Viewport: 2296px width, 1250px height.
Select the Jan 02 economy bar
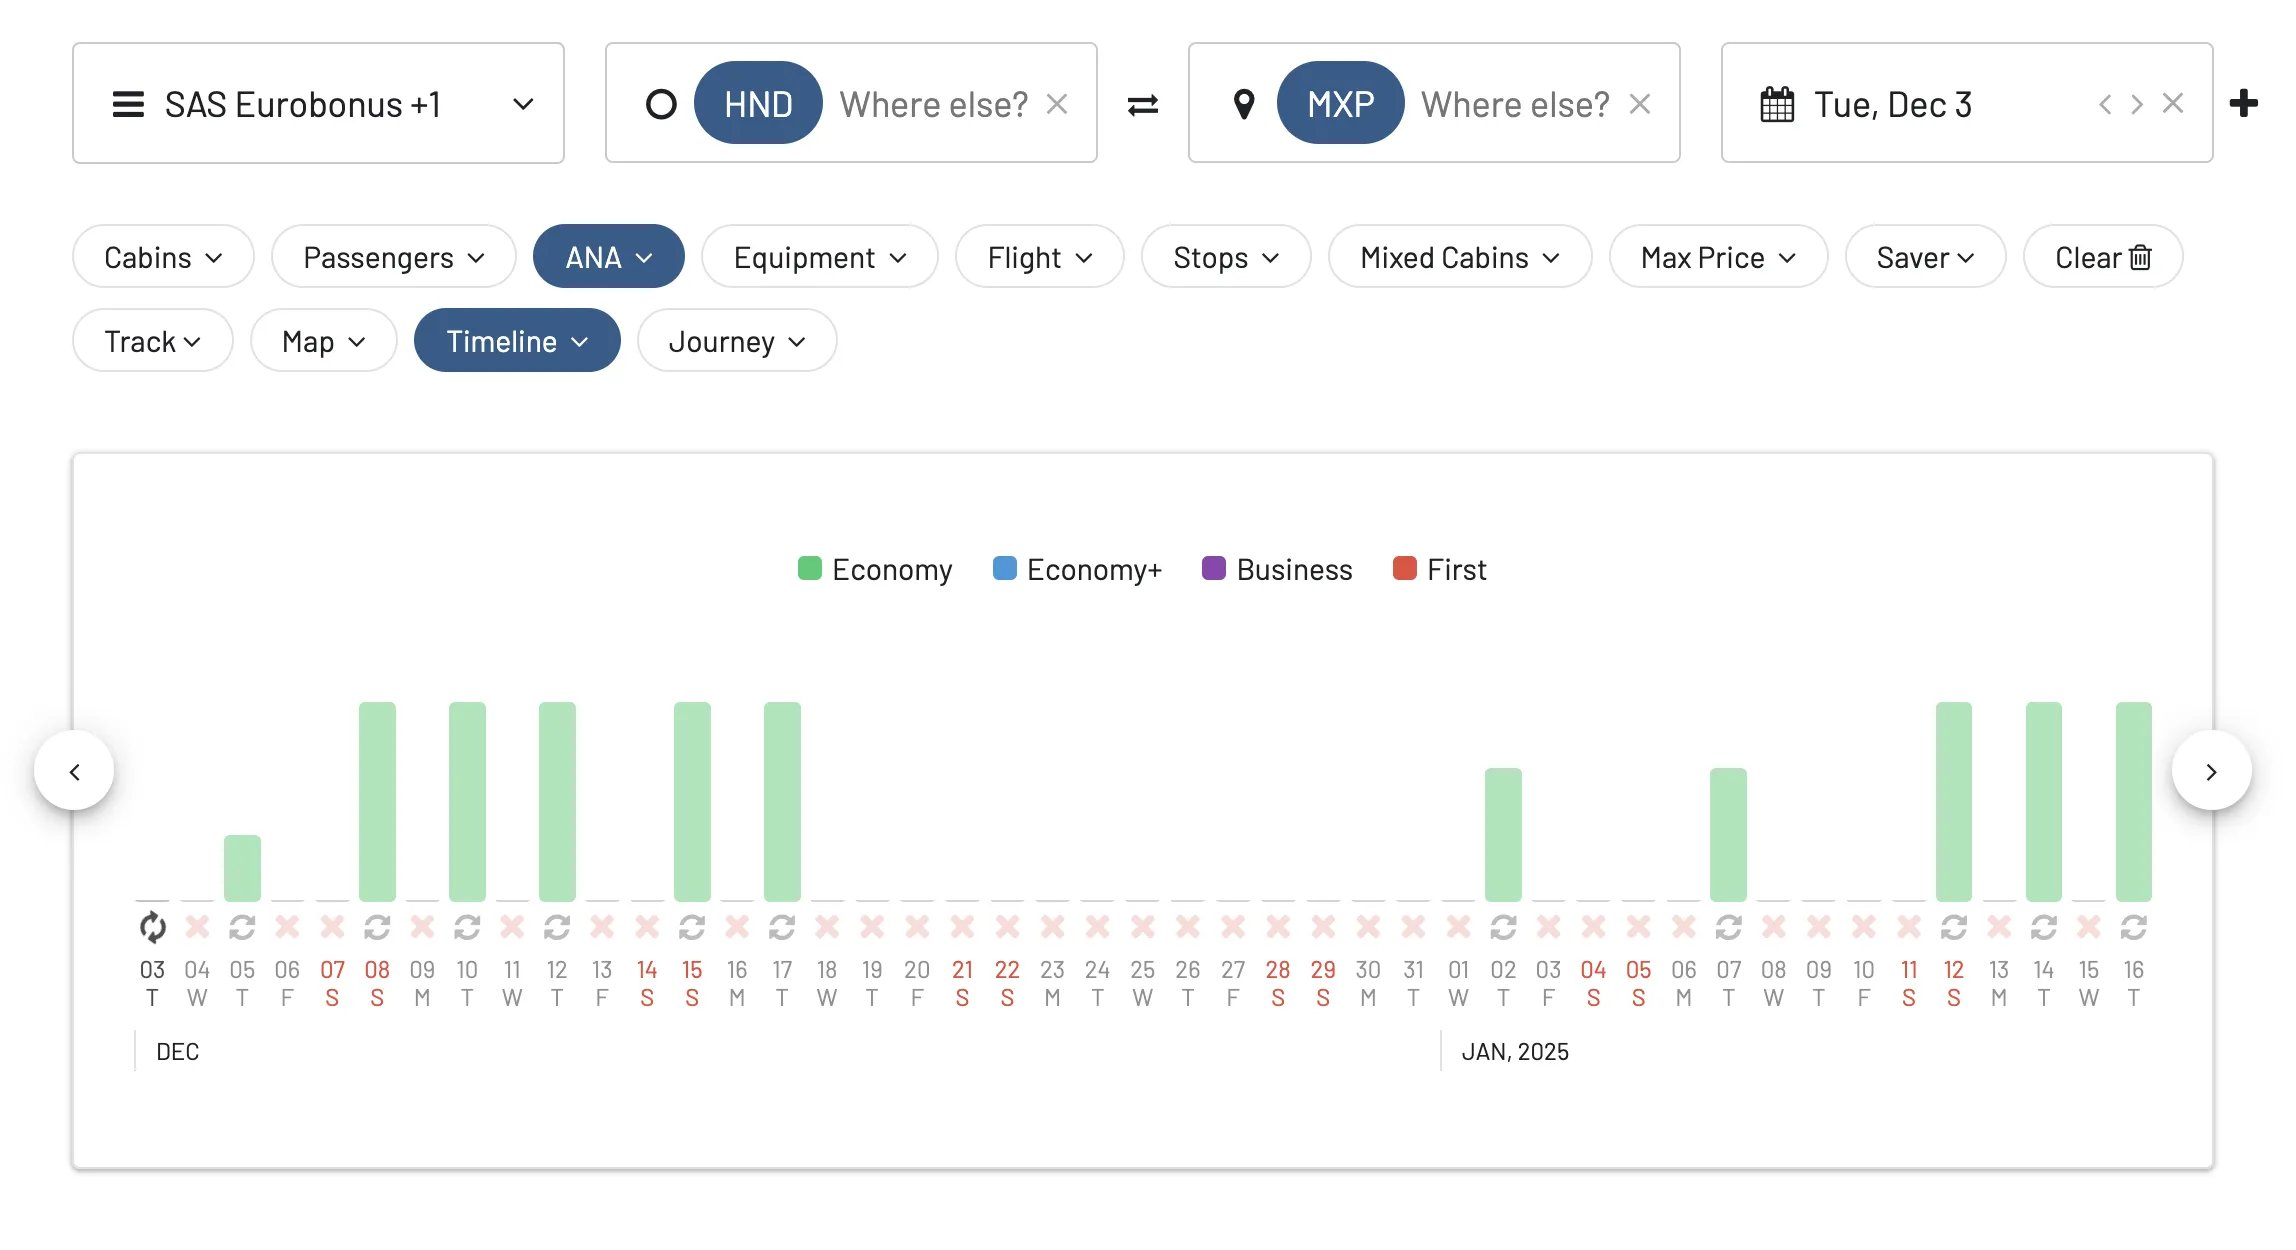click(1503, 834)
